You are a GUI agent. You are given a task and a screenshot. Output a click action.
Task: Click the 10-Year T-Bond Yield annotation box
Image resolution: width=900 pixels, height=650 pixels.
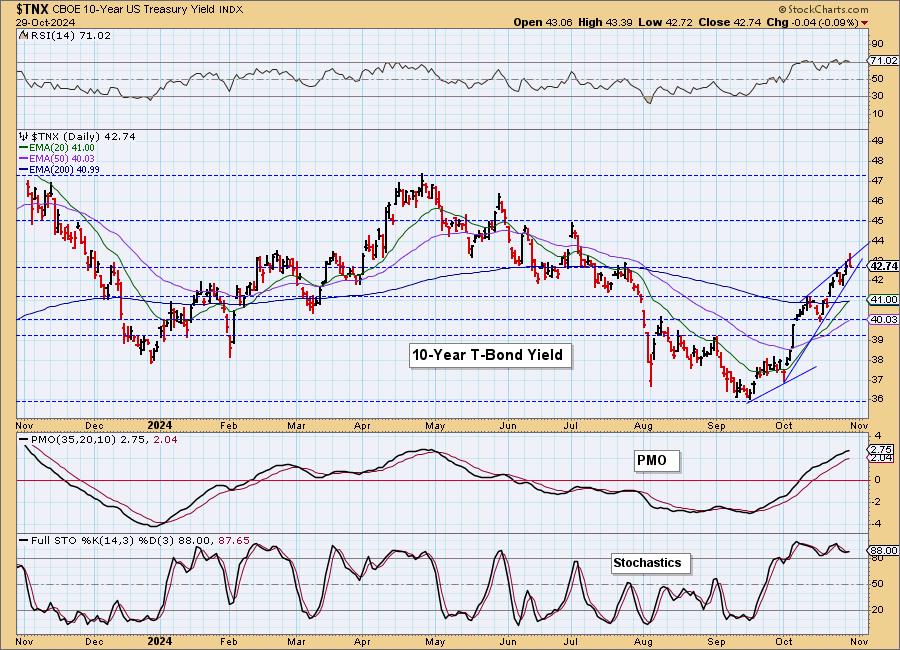click(490, 355)
